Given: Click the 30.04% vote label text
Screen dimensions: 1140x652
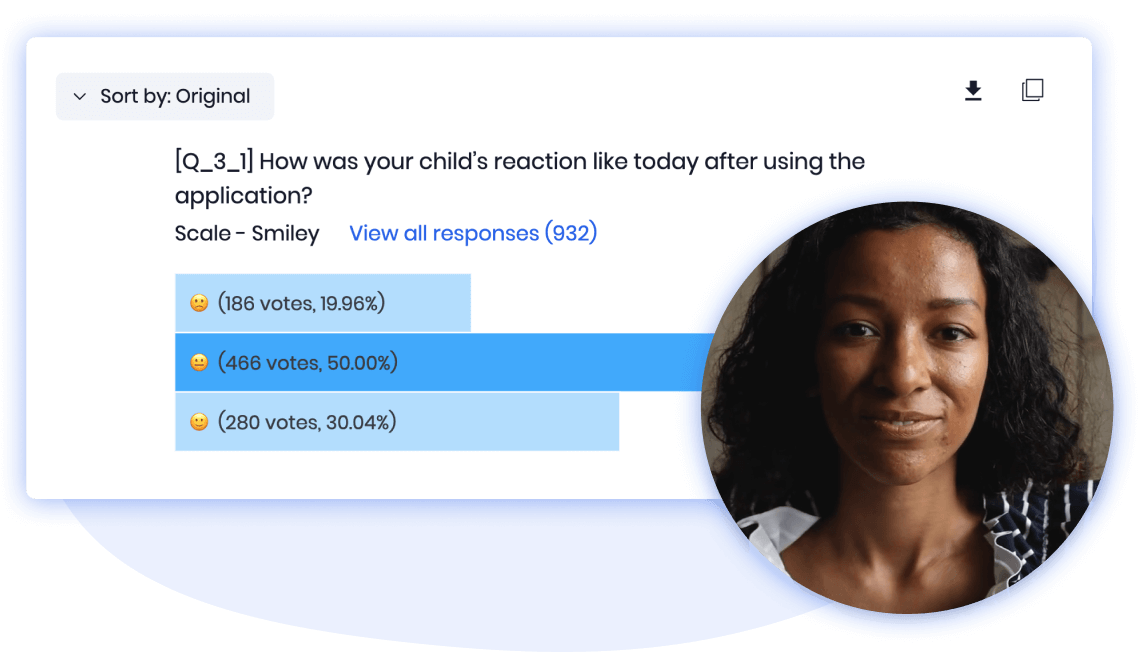Looking at the screenshot, I should pos(307,422).
